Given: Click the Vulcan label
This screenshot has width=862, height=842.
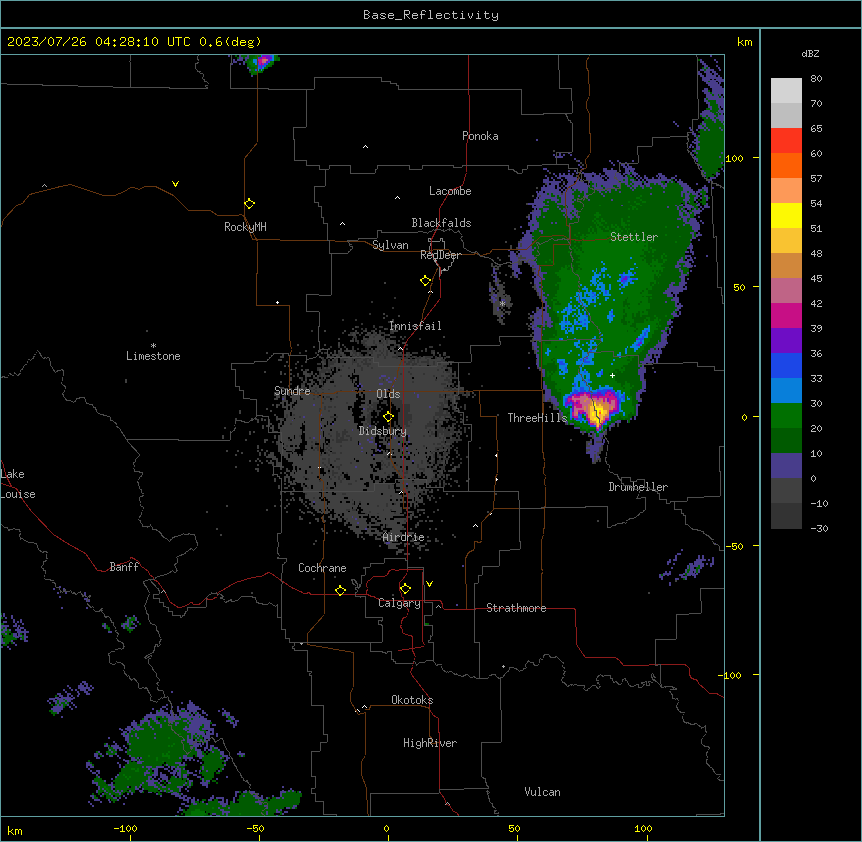Looking at the screenshot, I should 543,792.
